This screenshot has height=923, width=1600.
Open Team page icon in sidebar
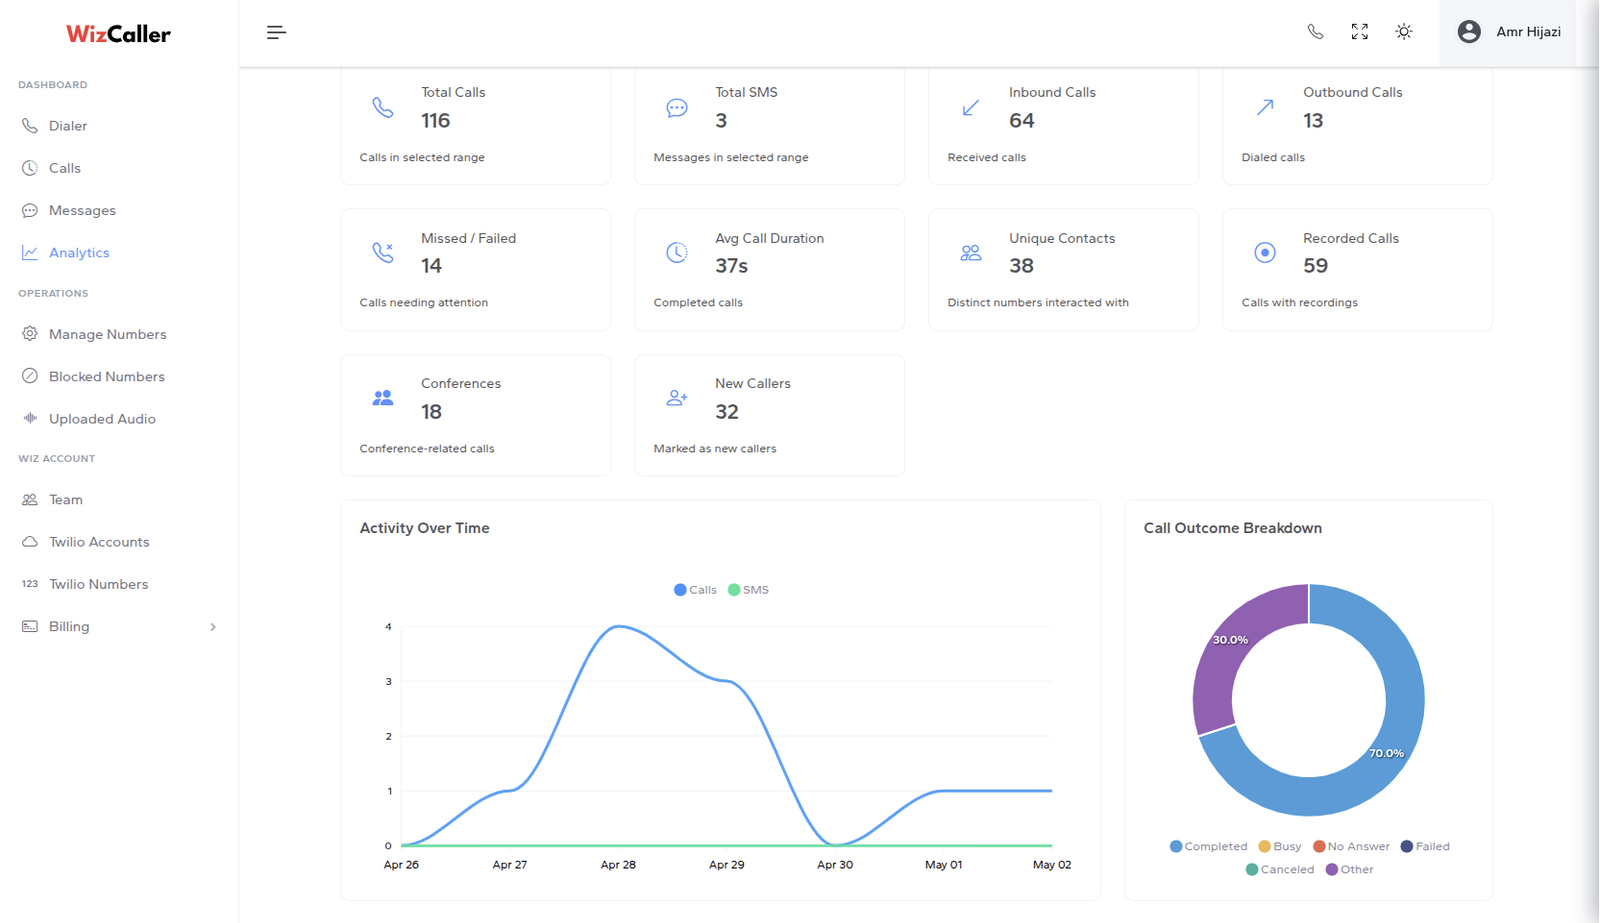[30, 499]
